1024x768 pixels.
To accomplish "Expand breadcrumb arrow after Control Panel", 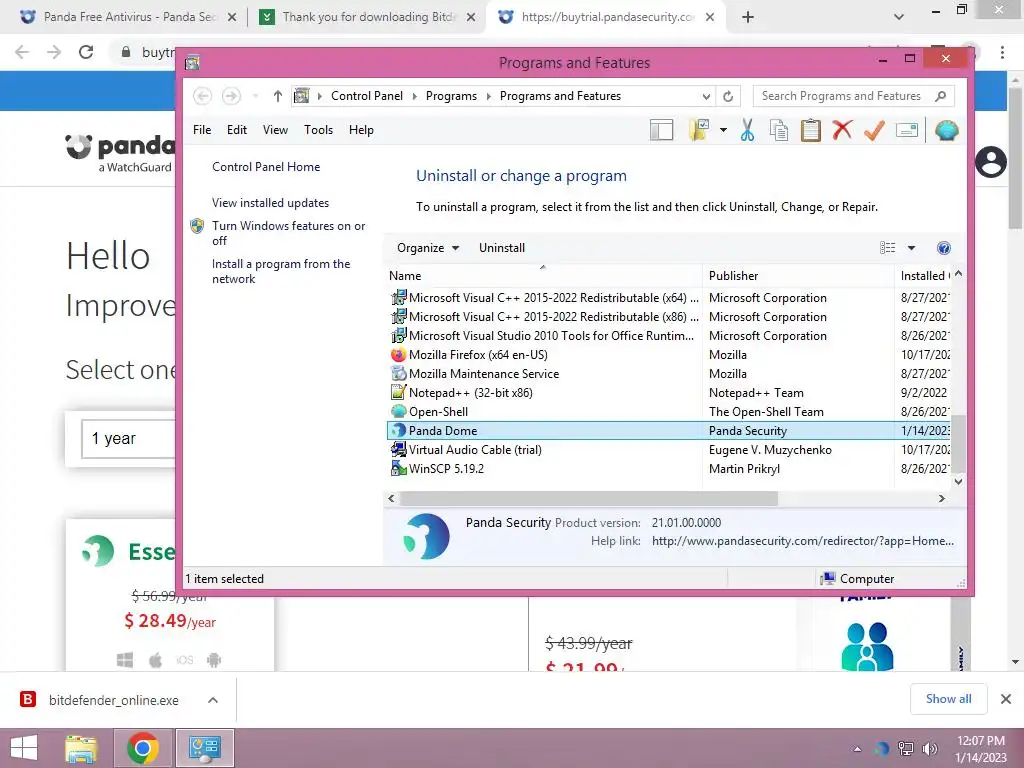I will point(414,96).
